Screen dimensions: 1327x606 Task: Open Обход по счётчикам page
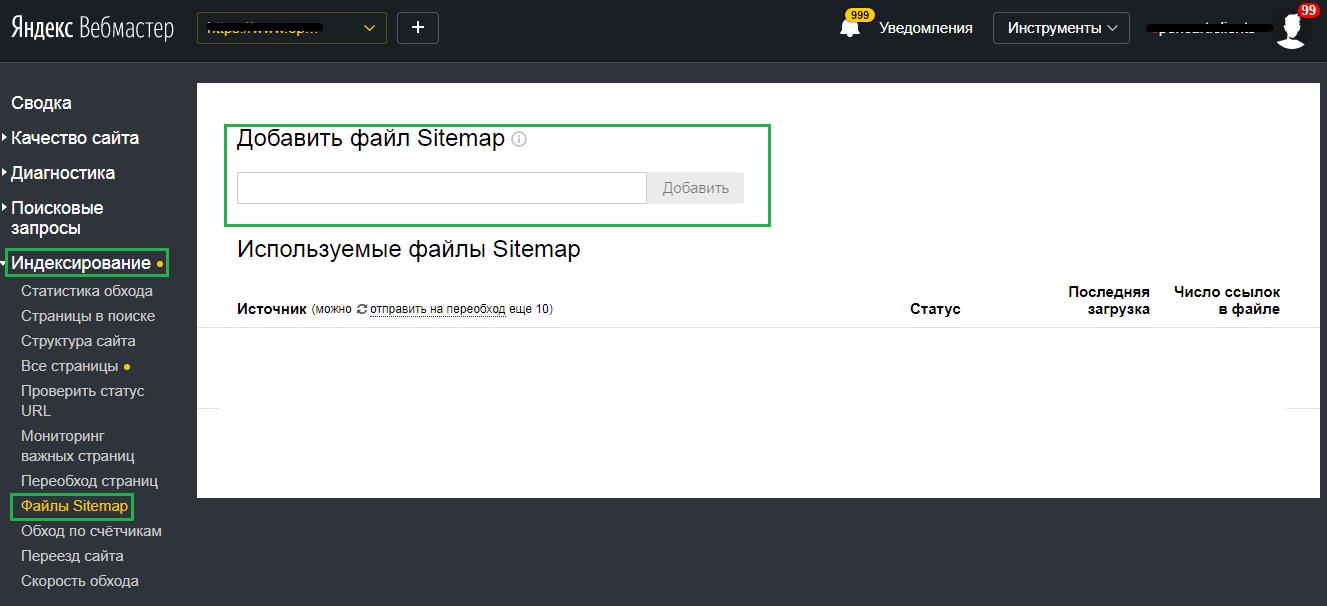tap(91, 531)
